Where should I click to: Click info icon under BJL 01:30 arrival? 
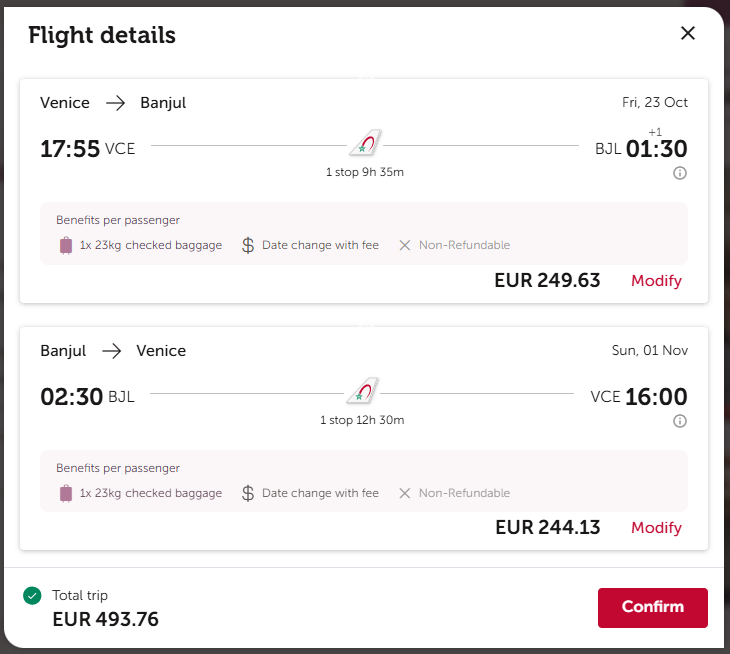tap(680, 173)
